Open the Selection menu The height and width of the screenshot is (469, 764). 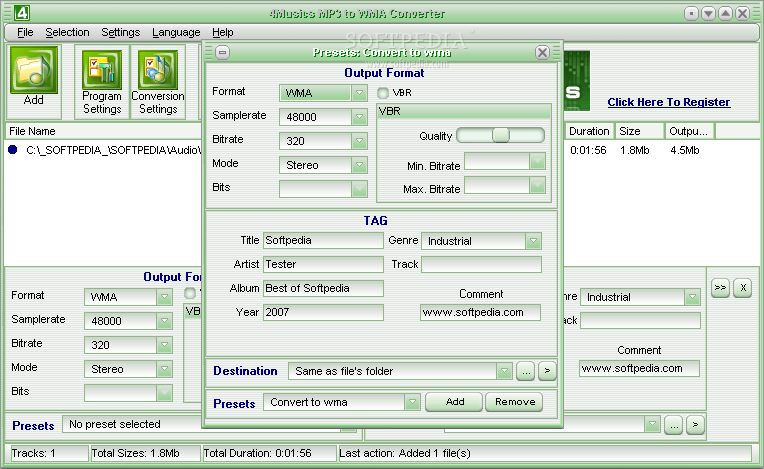pos(67,32)
